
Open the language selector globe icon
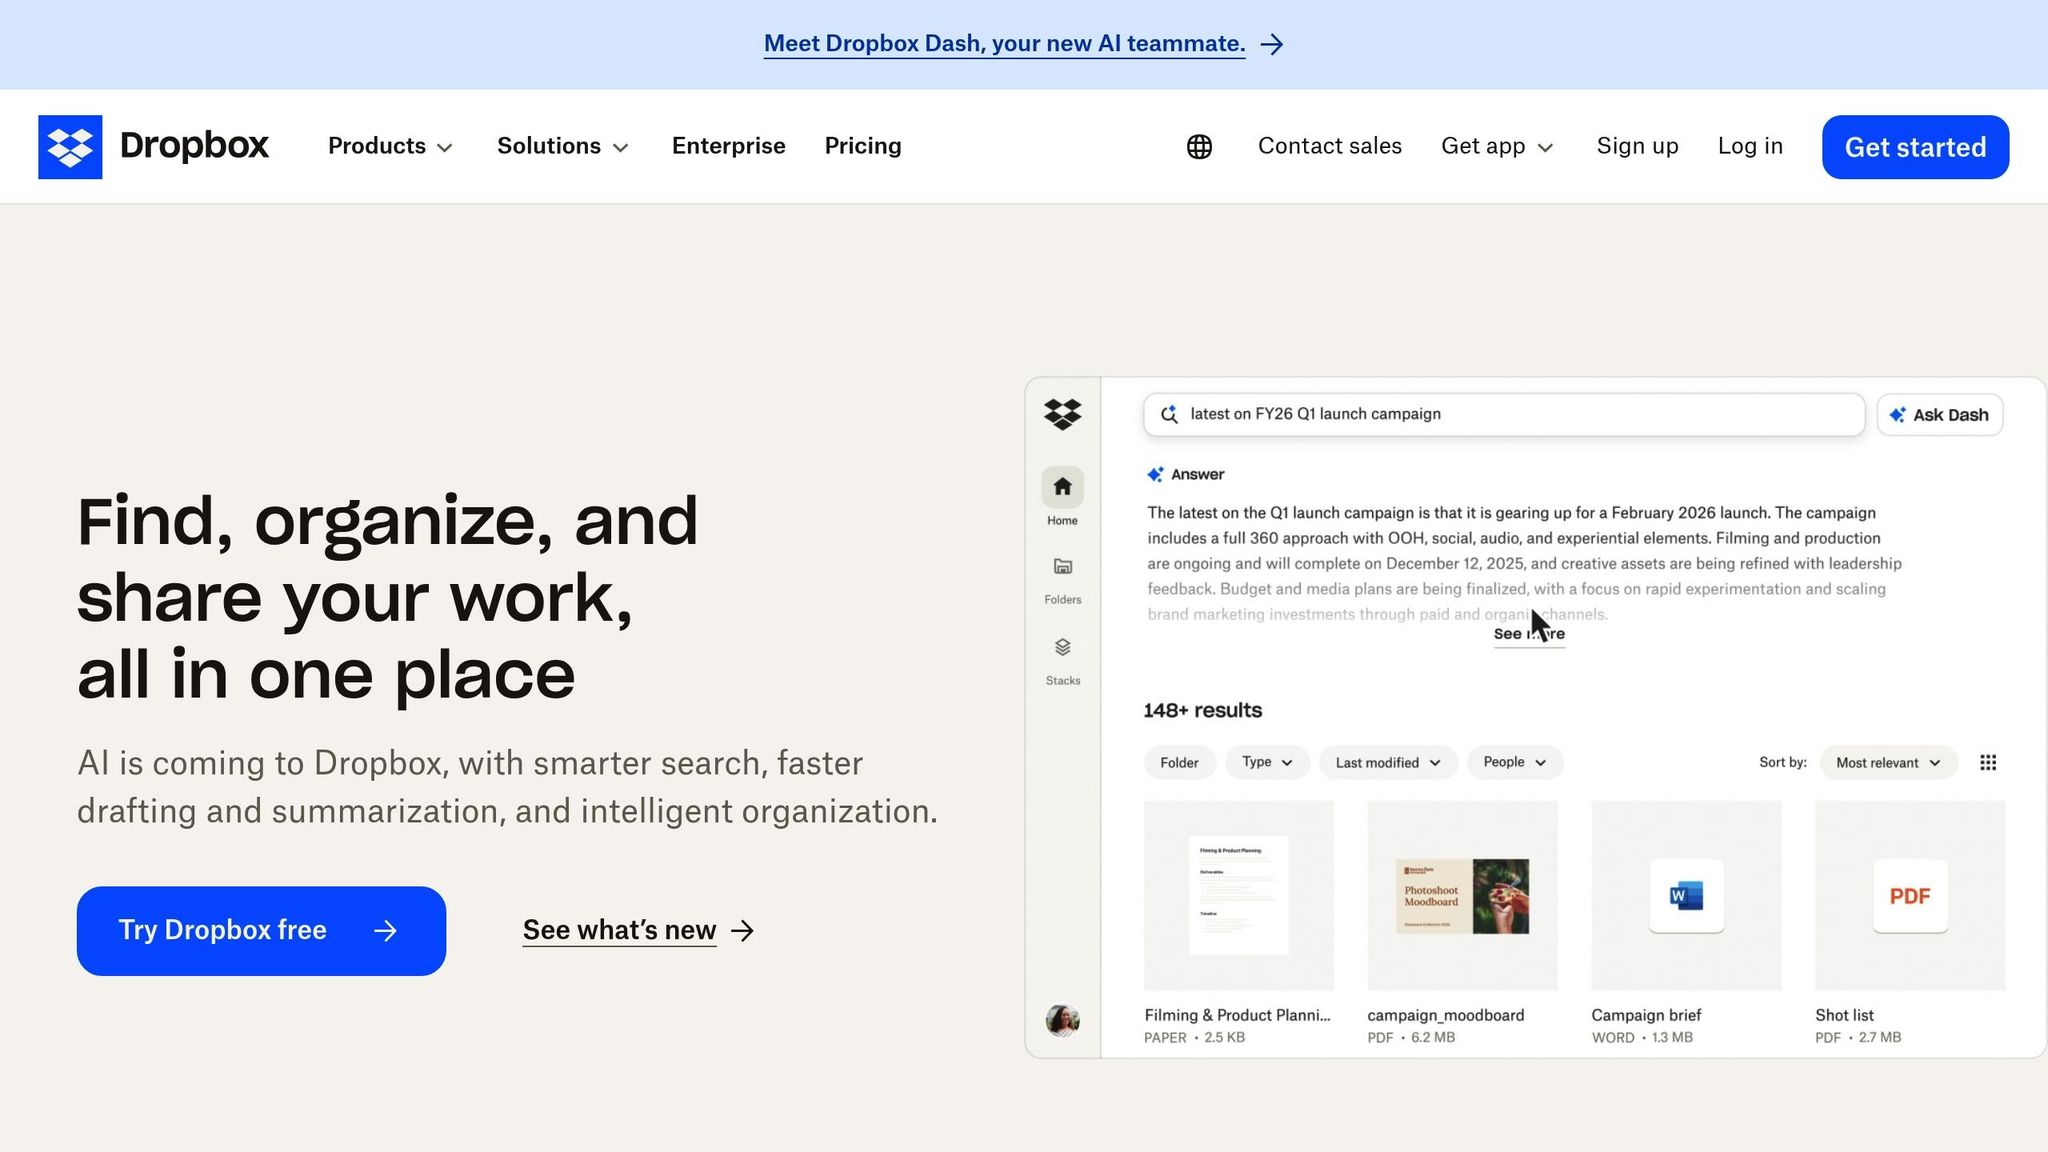[1199, 146]
